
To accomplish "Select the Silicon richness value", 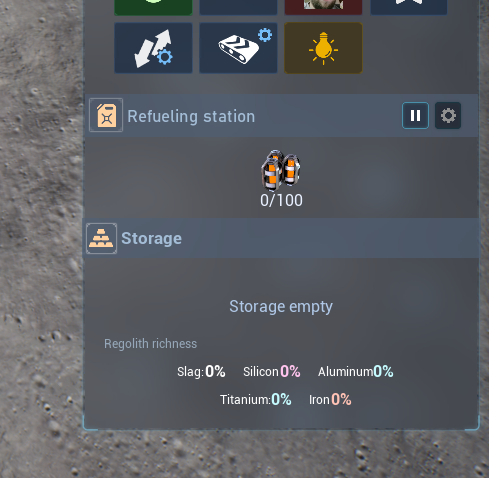I will coord(290,371).
